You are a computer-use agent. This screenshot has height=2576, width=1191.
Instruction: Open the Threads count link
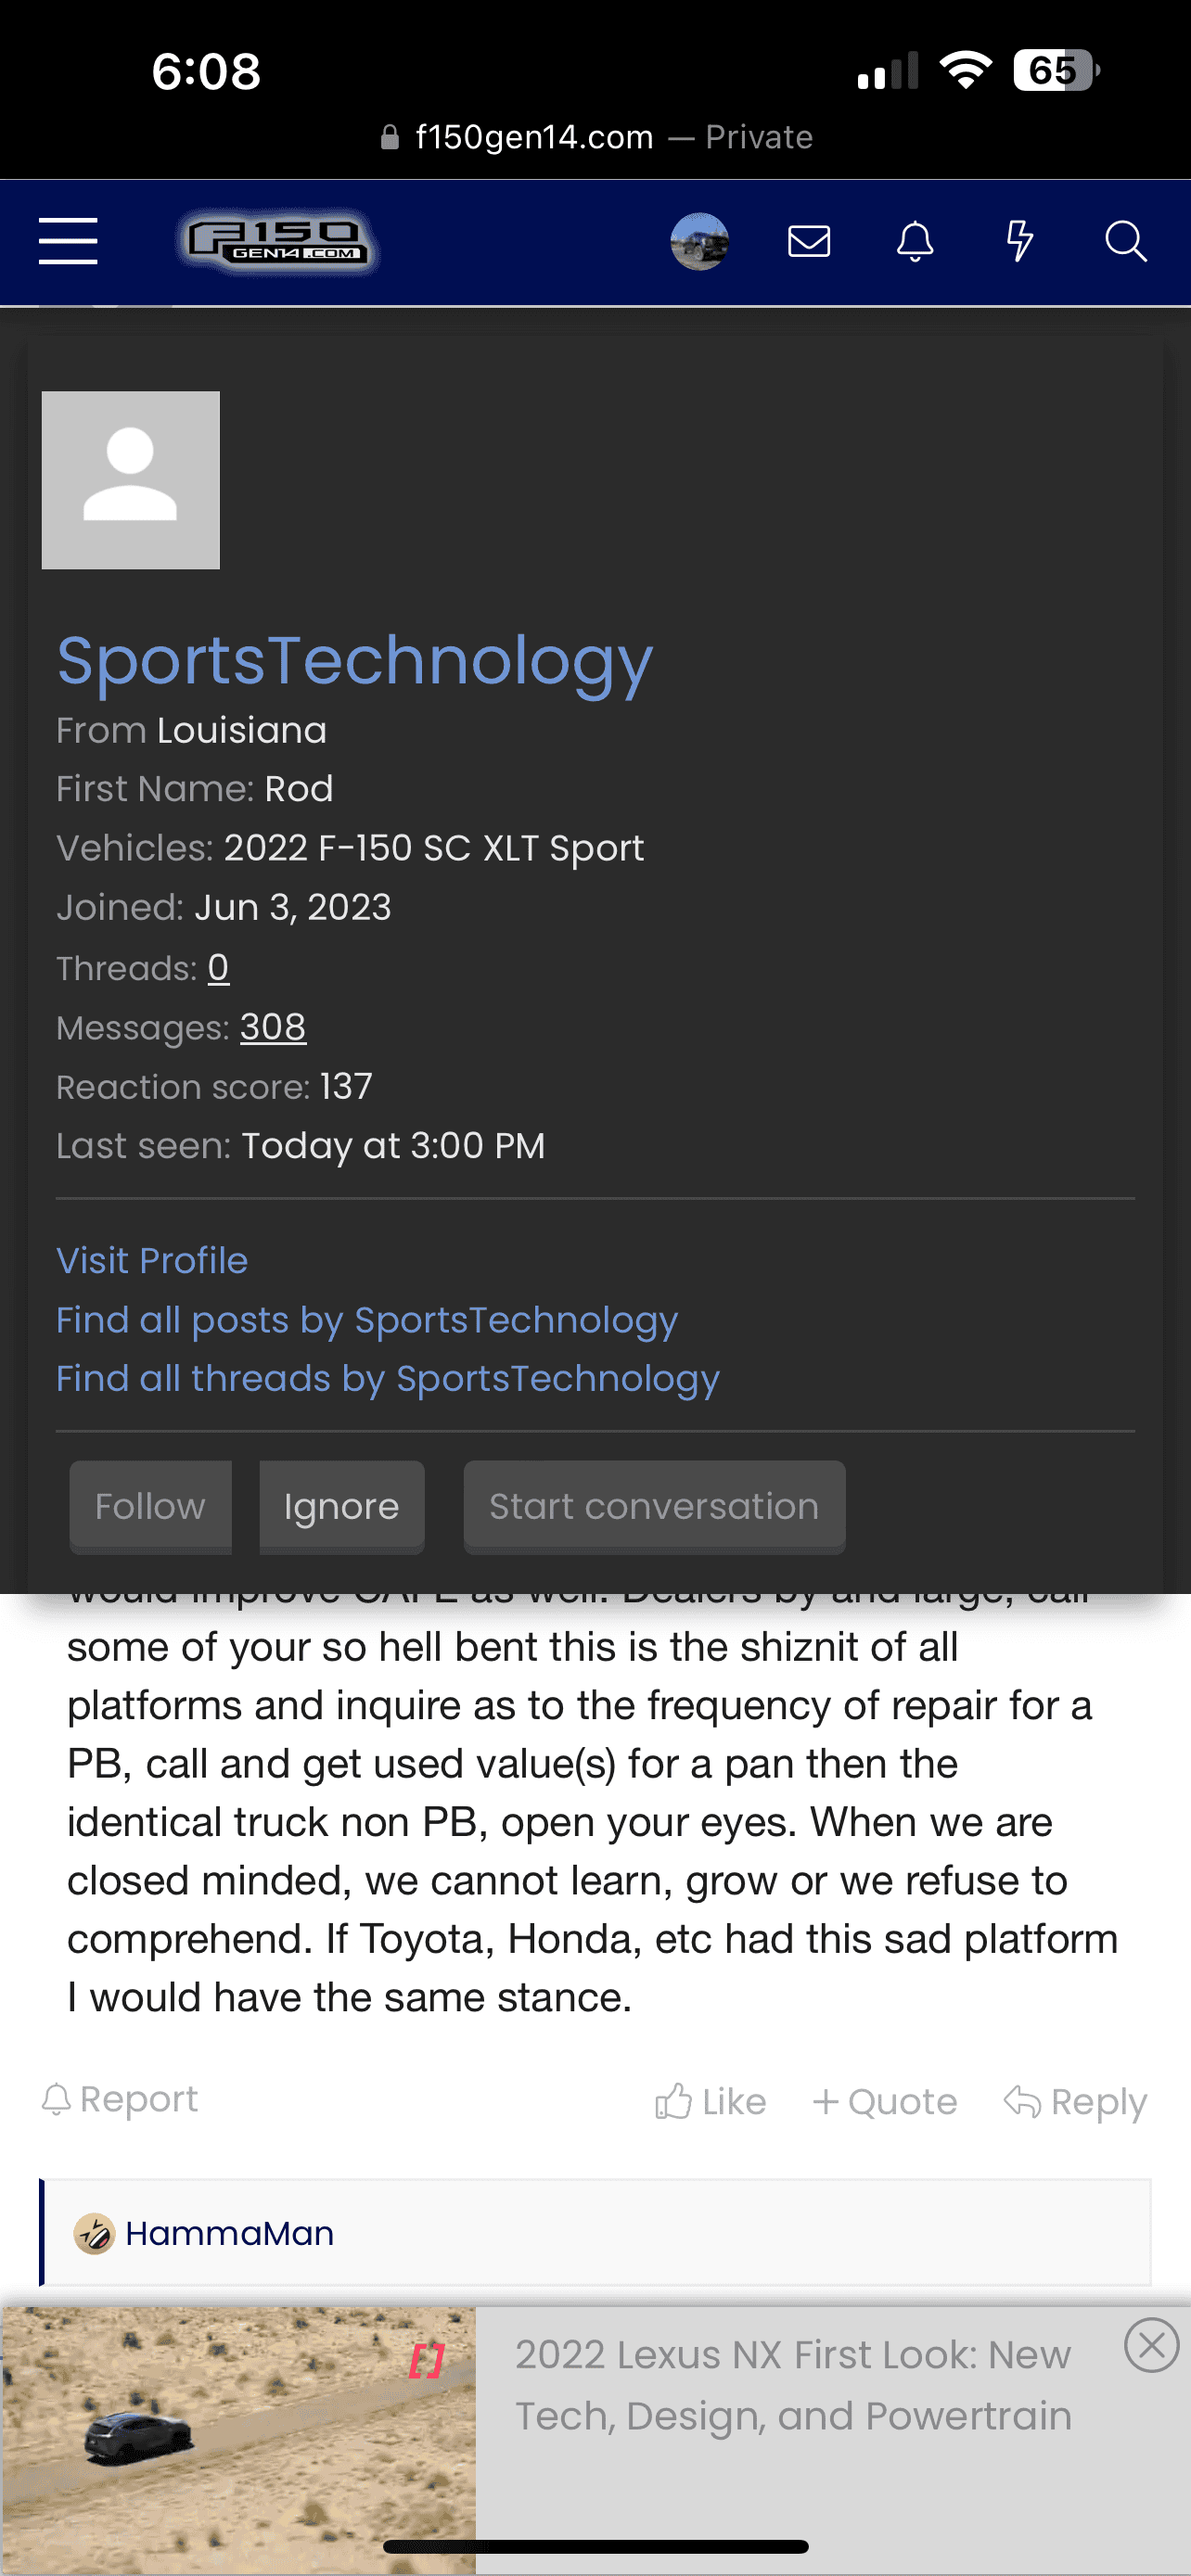pos(218,968)
